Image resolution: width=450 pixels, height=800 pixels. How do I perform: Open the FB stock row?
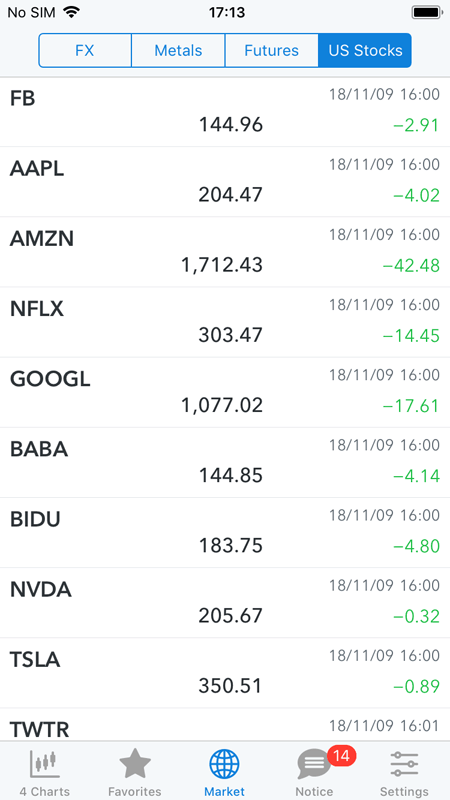click(225, 112)
